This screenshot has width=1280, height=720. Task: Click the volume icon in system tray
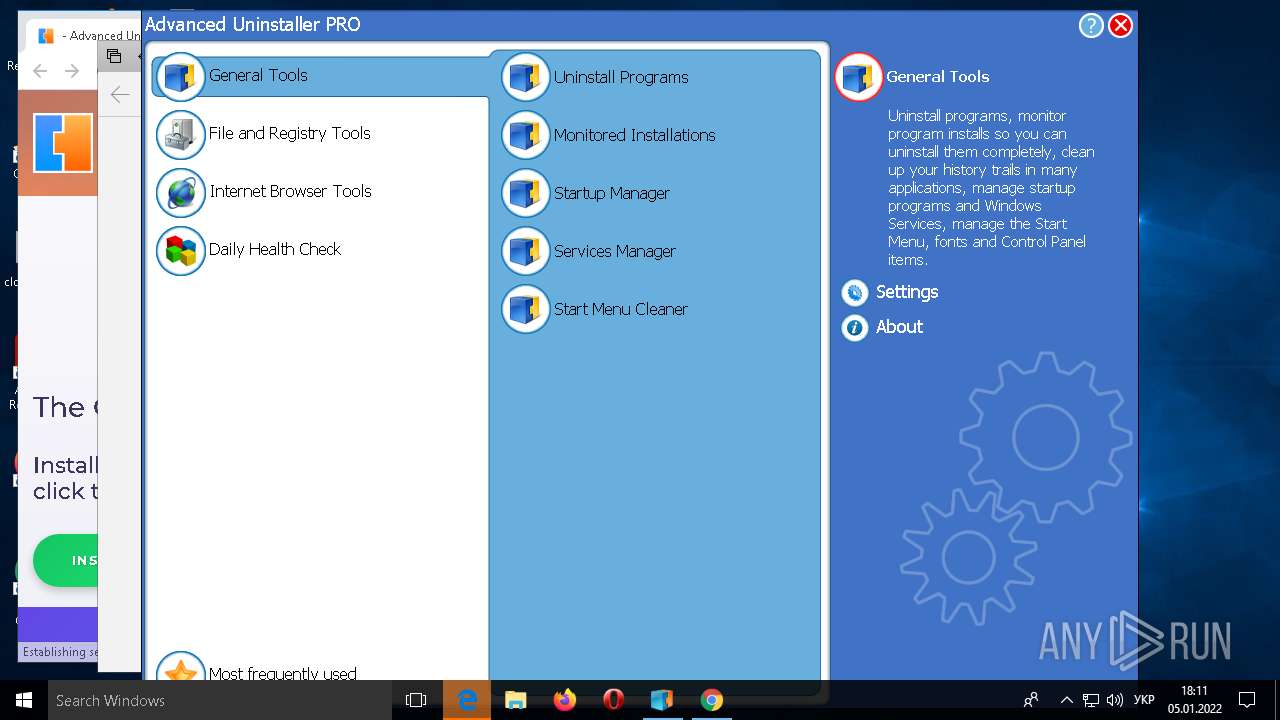(x=1115, y=700)
